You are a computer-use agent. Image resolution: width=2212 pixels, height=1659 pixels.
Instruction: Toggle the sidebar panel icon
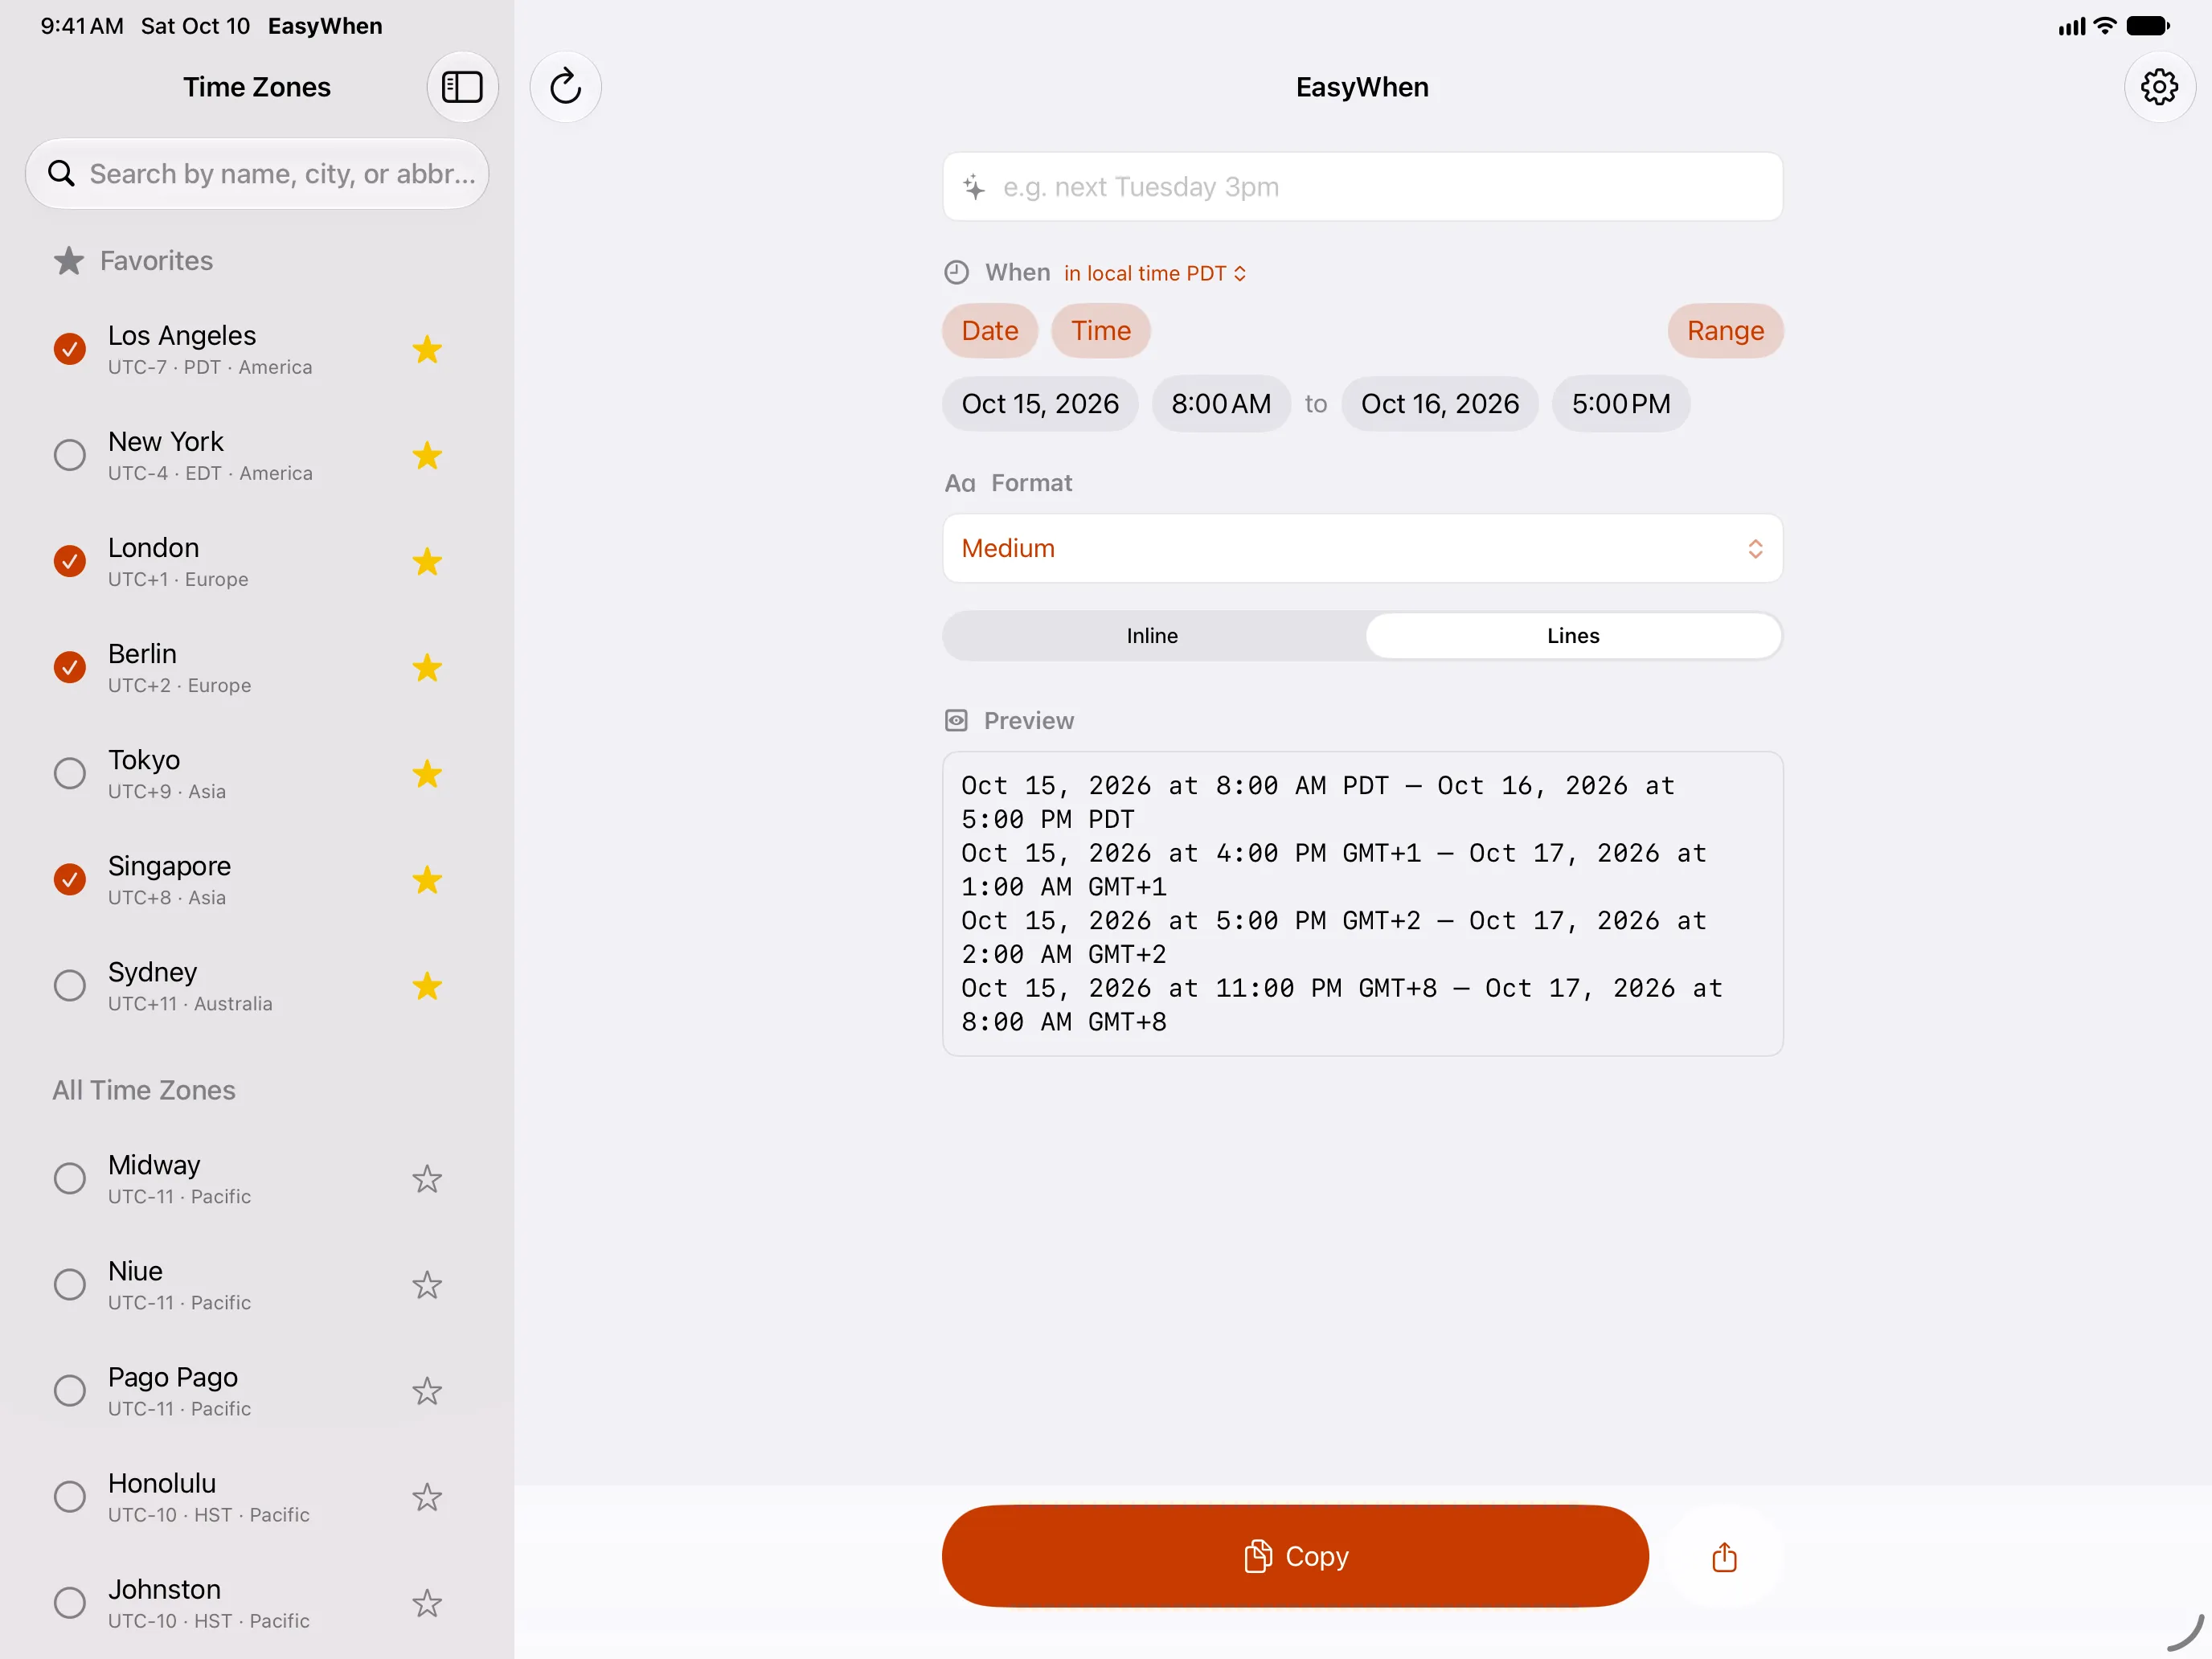pyautogui.click(x=462, y=87)
